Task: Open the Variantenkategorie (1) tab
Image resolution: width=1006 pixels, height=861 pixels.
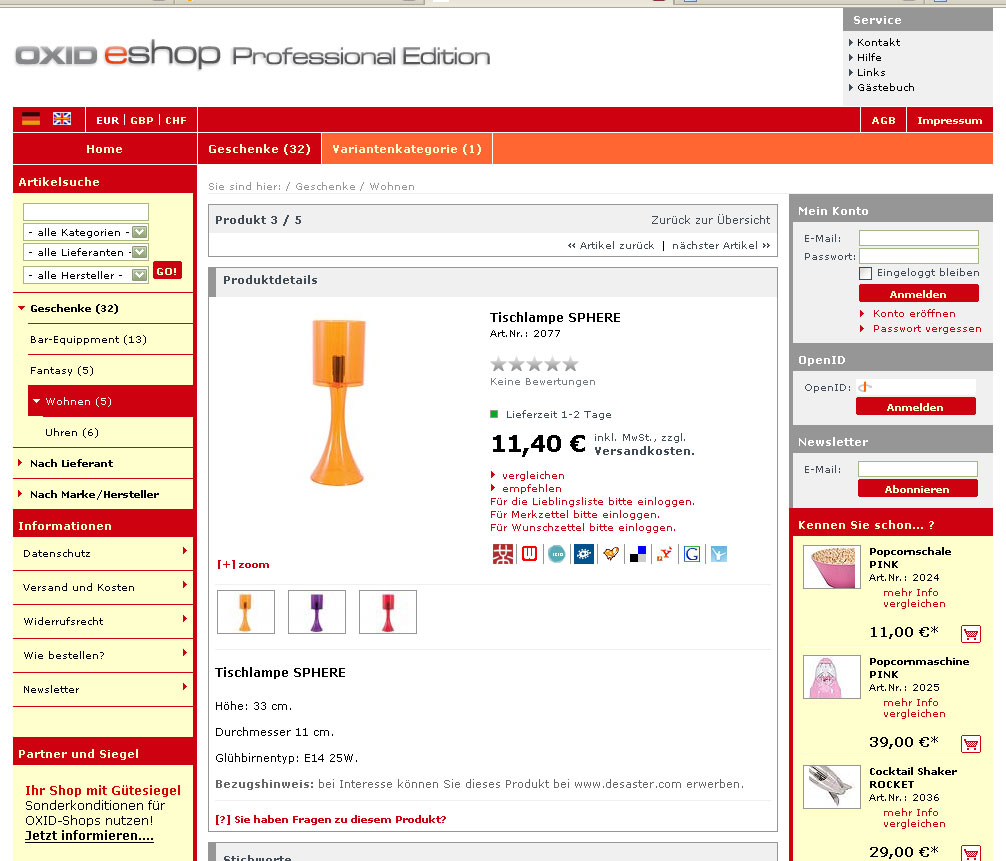Action: (x=407, y=149)
